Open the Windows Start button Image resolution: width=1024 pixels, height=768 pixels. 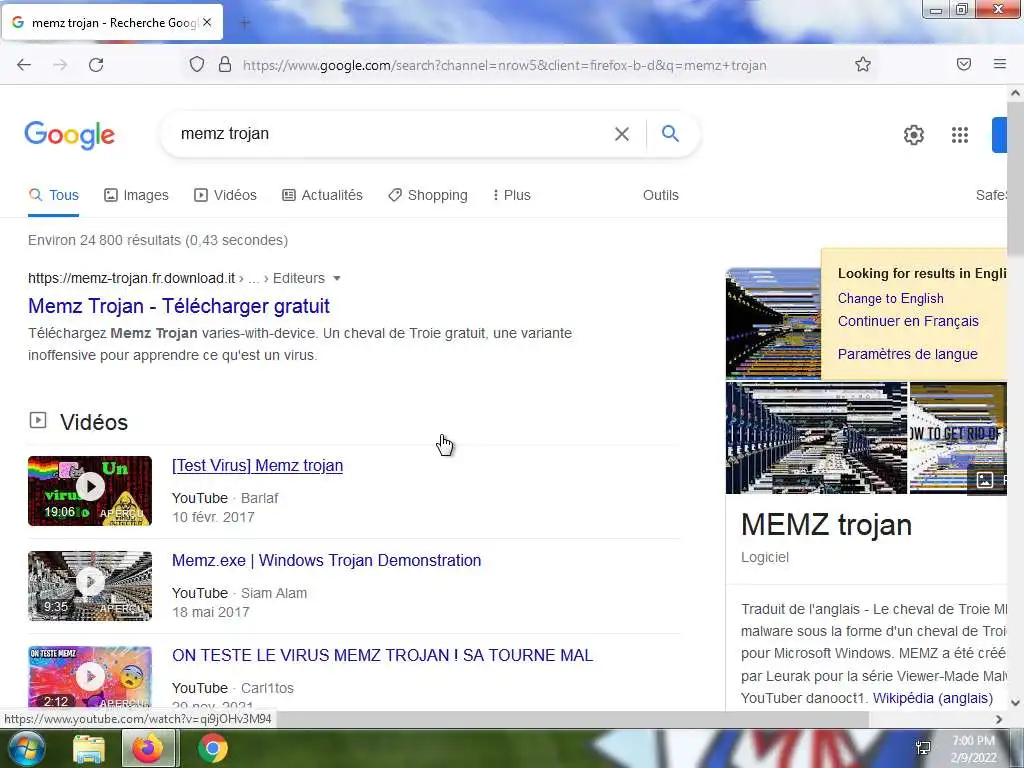coord(25,748)
